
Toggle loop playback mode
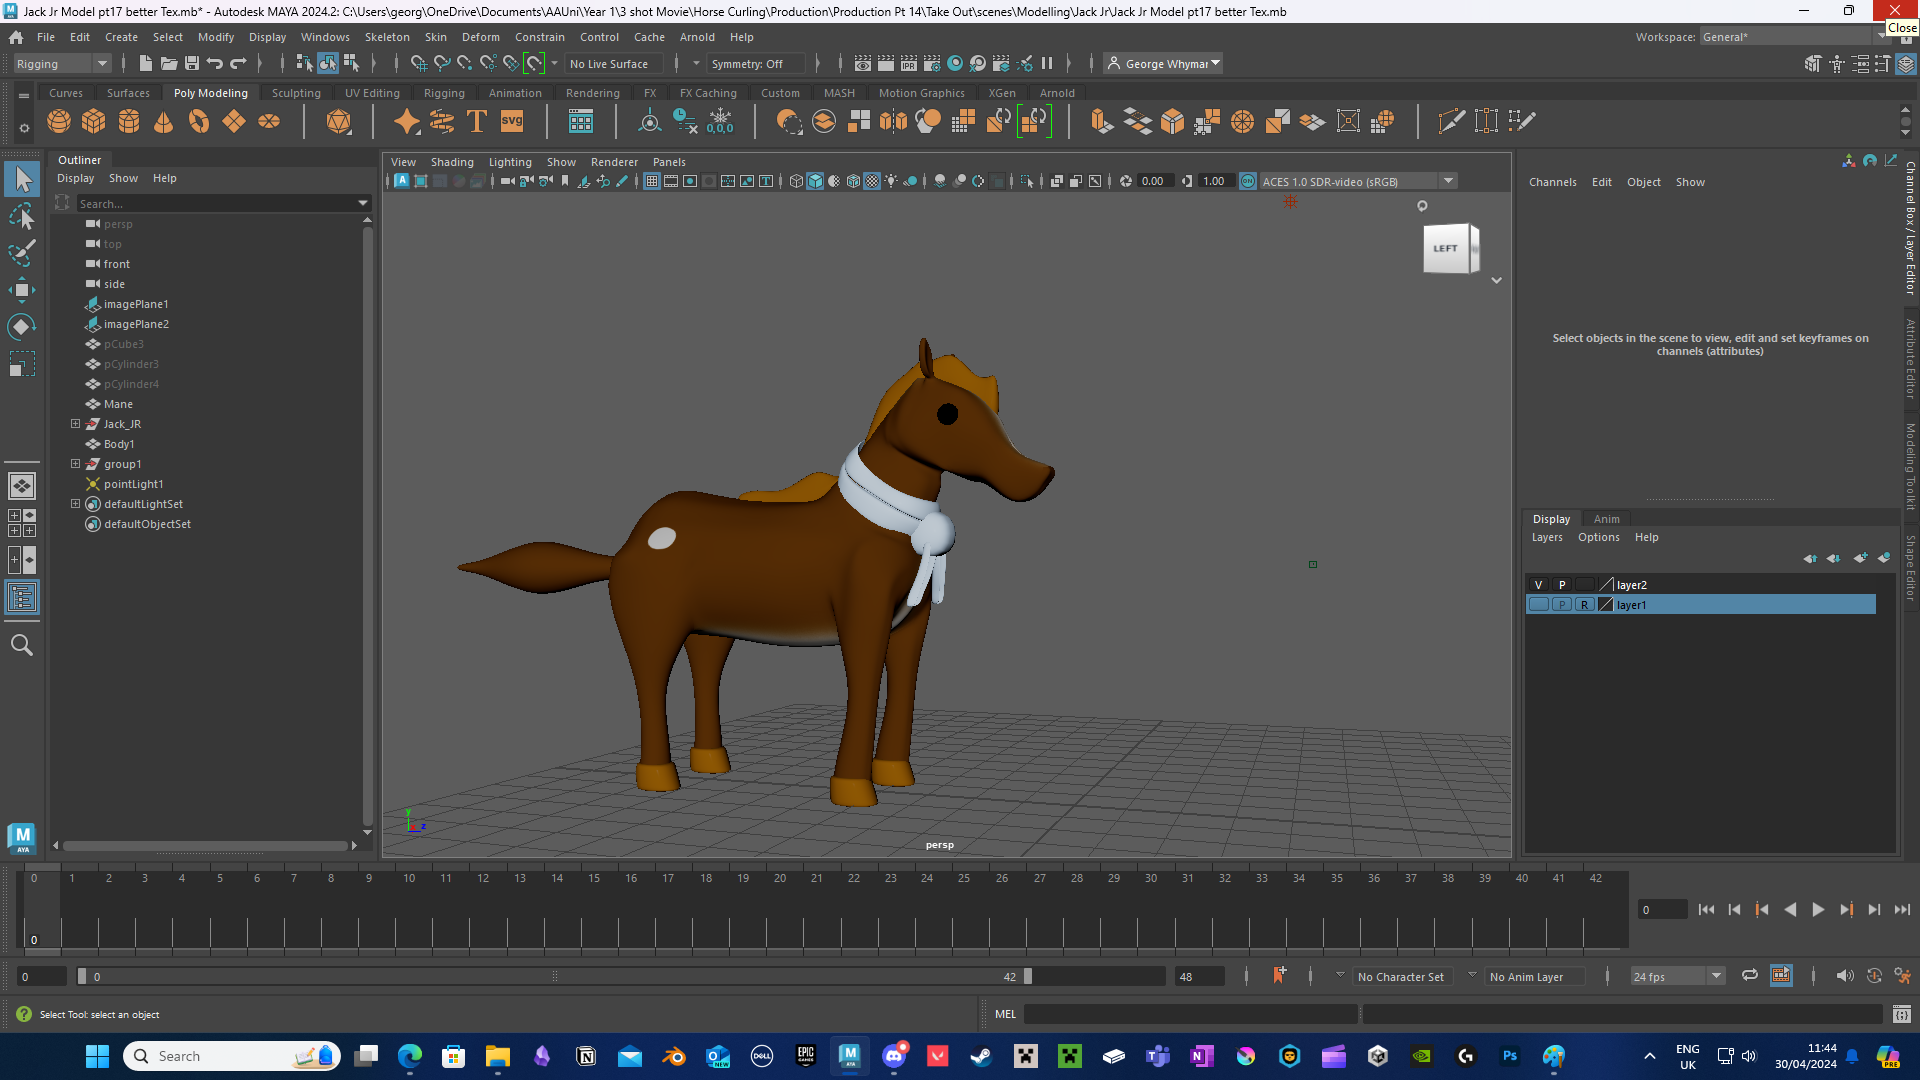1749,976
